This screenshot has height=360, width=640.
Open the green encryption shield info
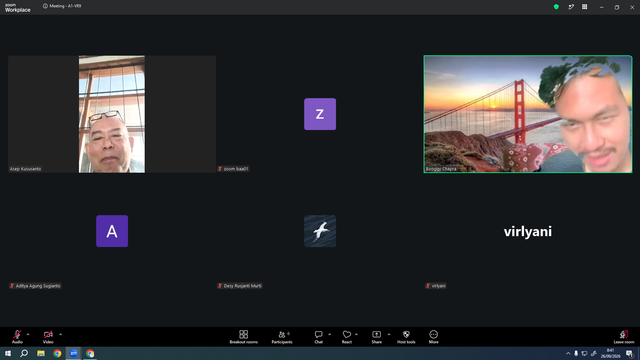[x=556, y=7]
